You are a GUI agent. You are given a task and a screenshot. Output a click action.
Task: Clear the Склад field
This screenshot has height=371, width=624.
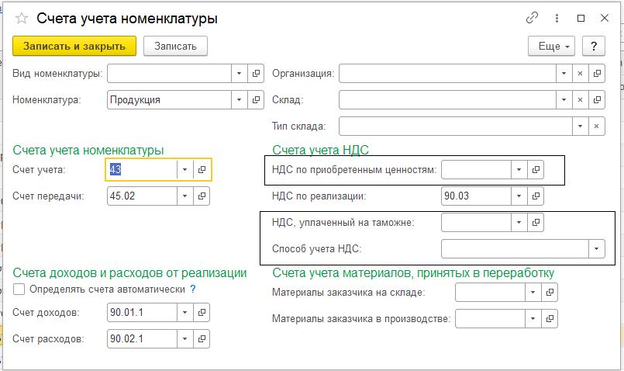[x=580, y=100]
